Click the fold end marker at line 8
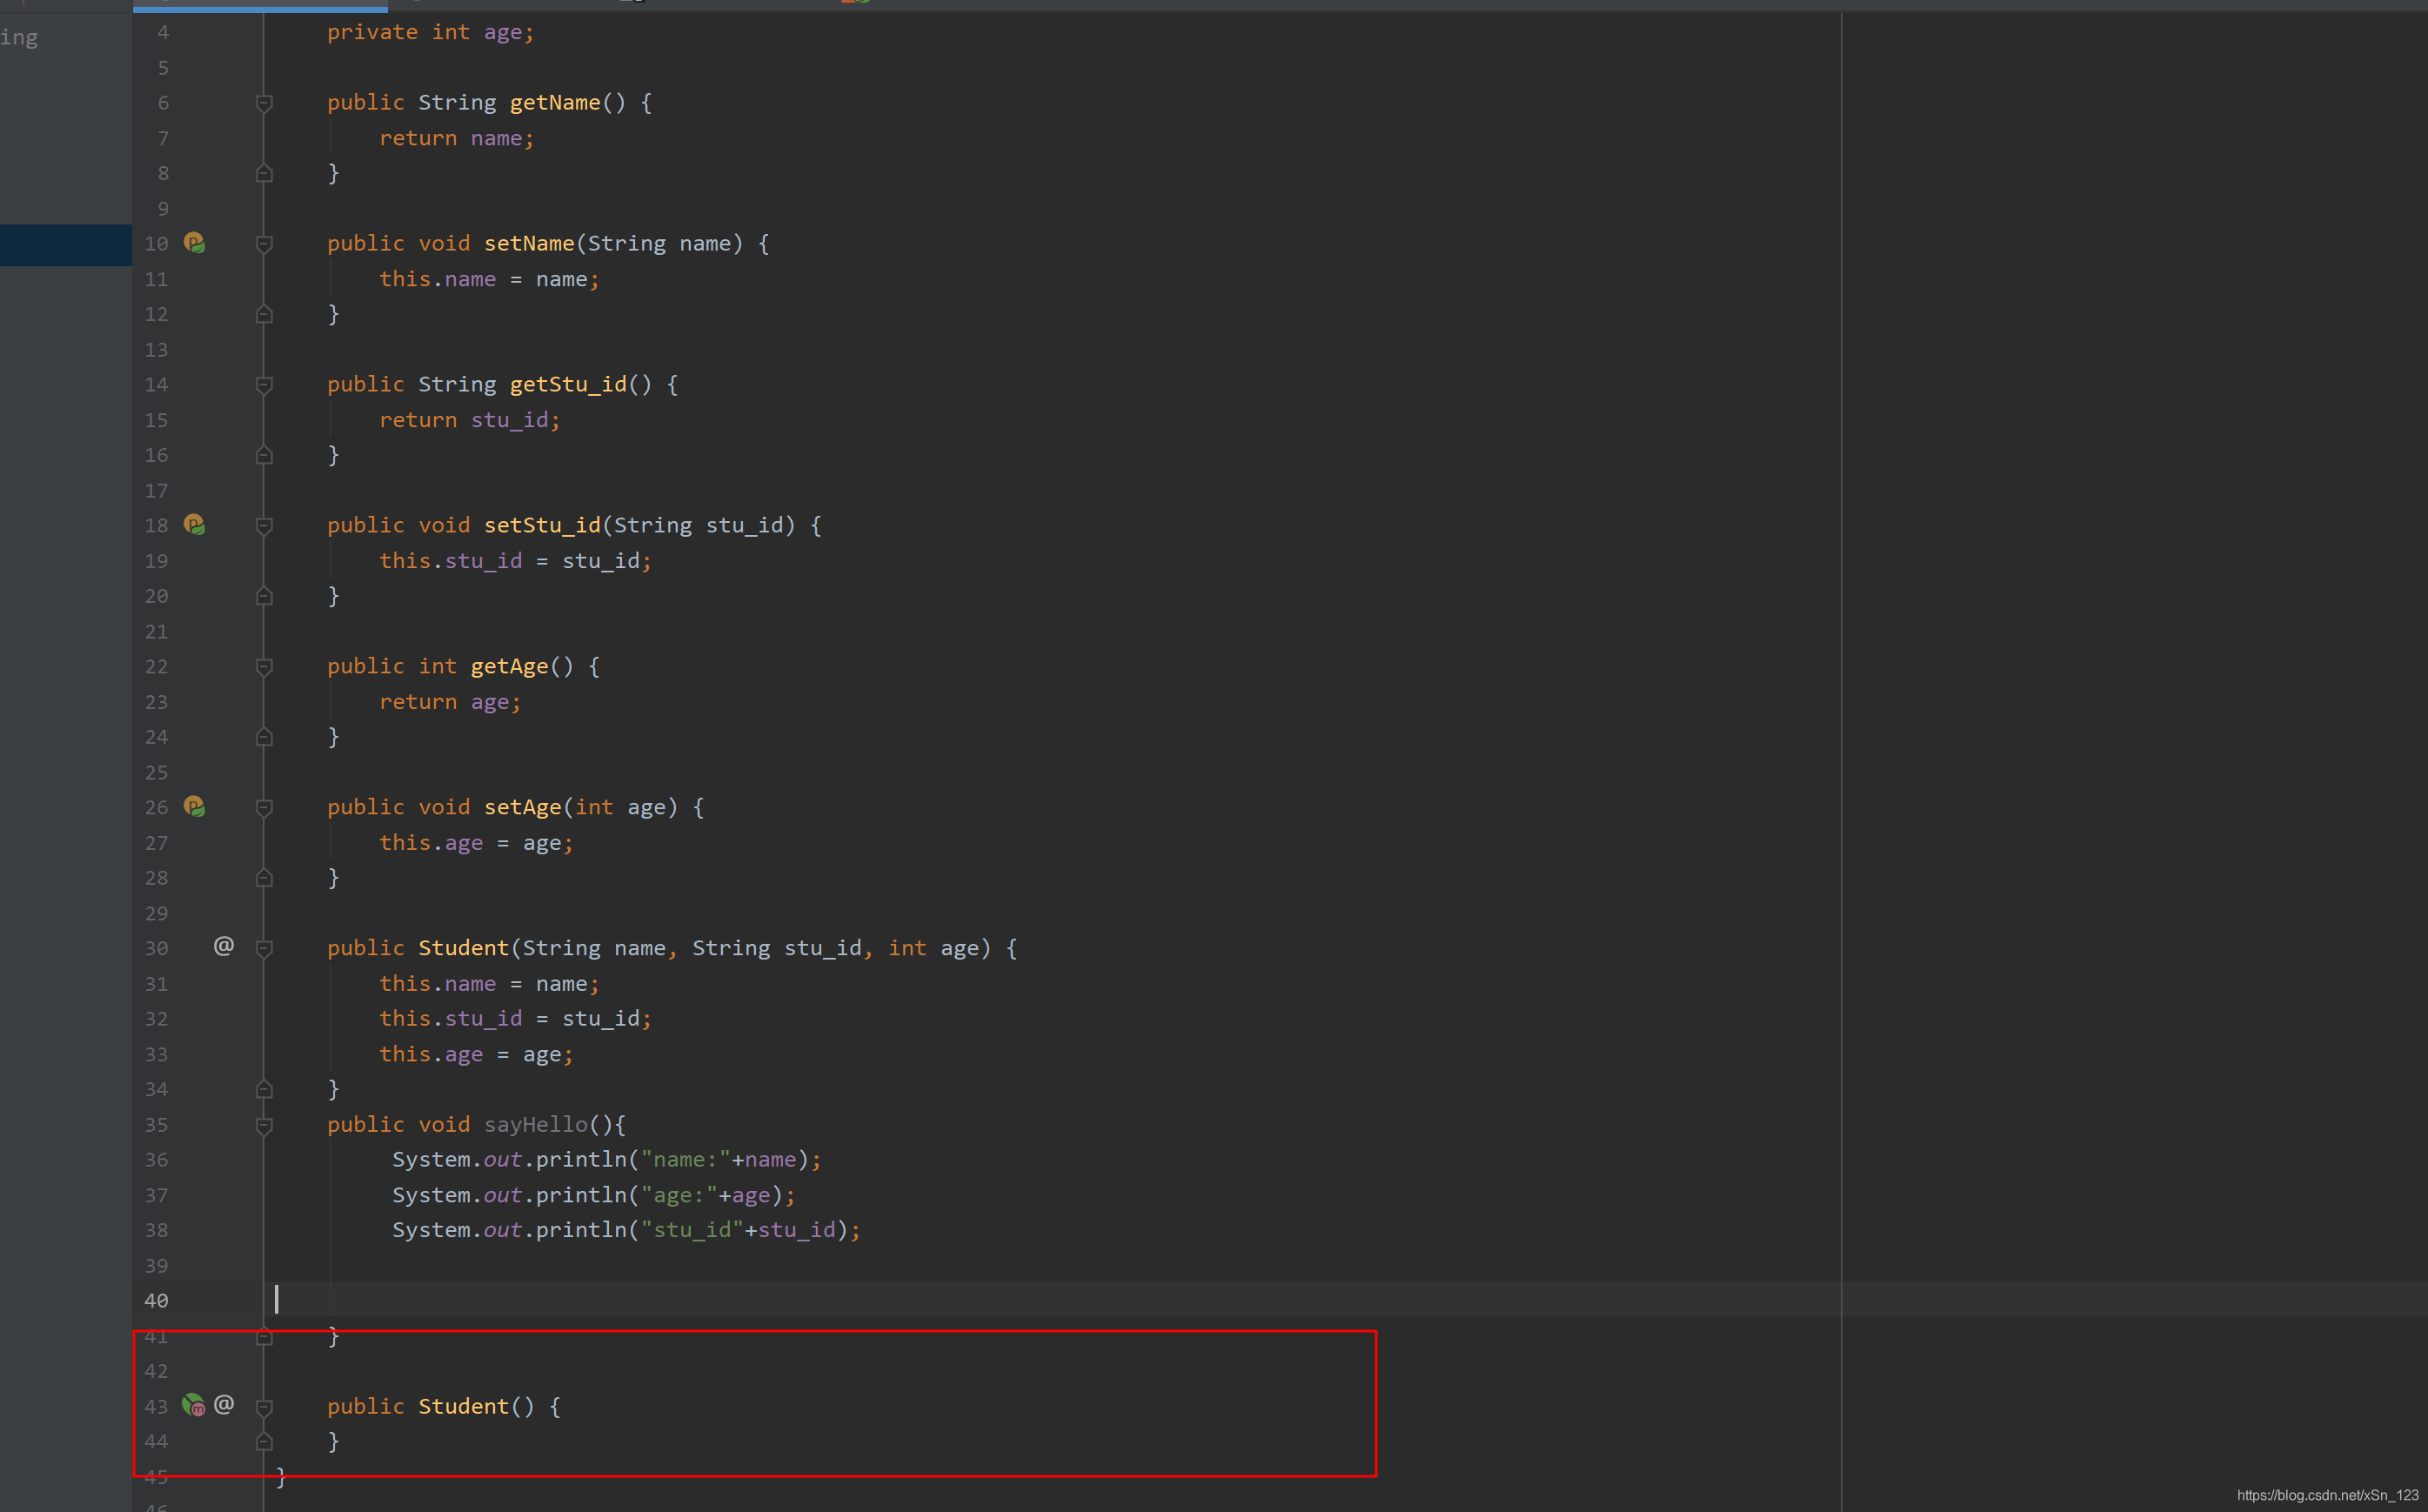This screenshot has width=2428, height=1512. [x=264, y=173]
